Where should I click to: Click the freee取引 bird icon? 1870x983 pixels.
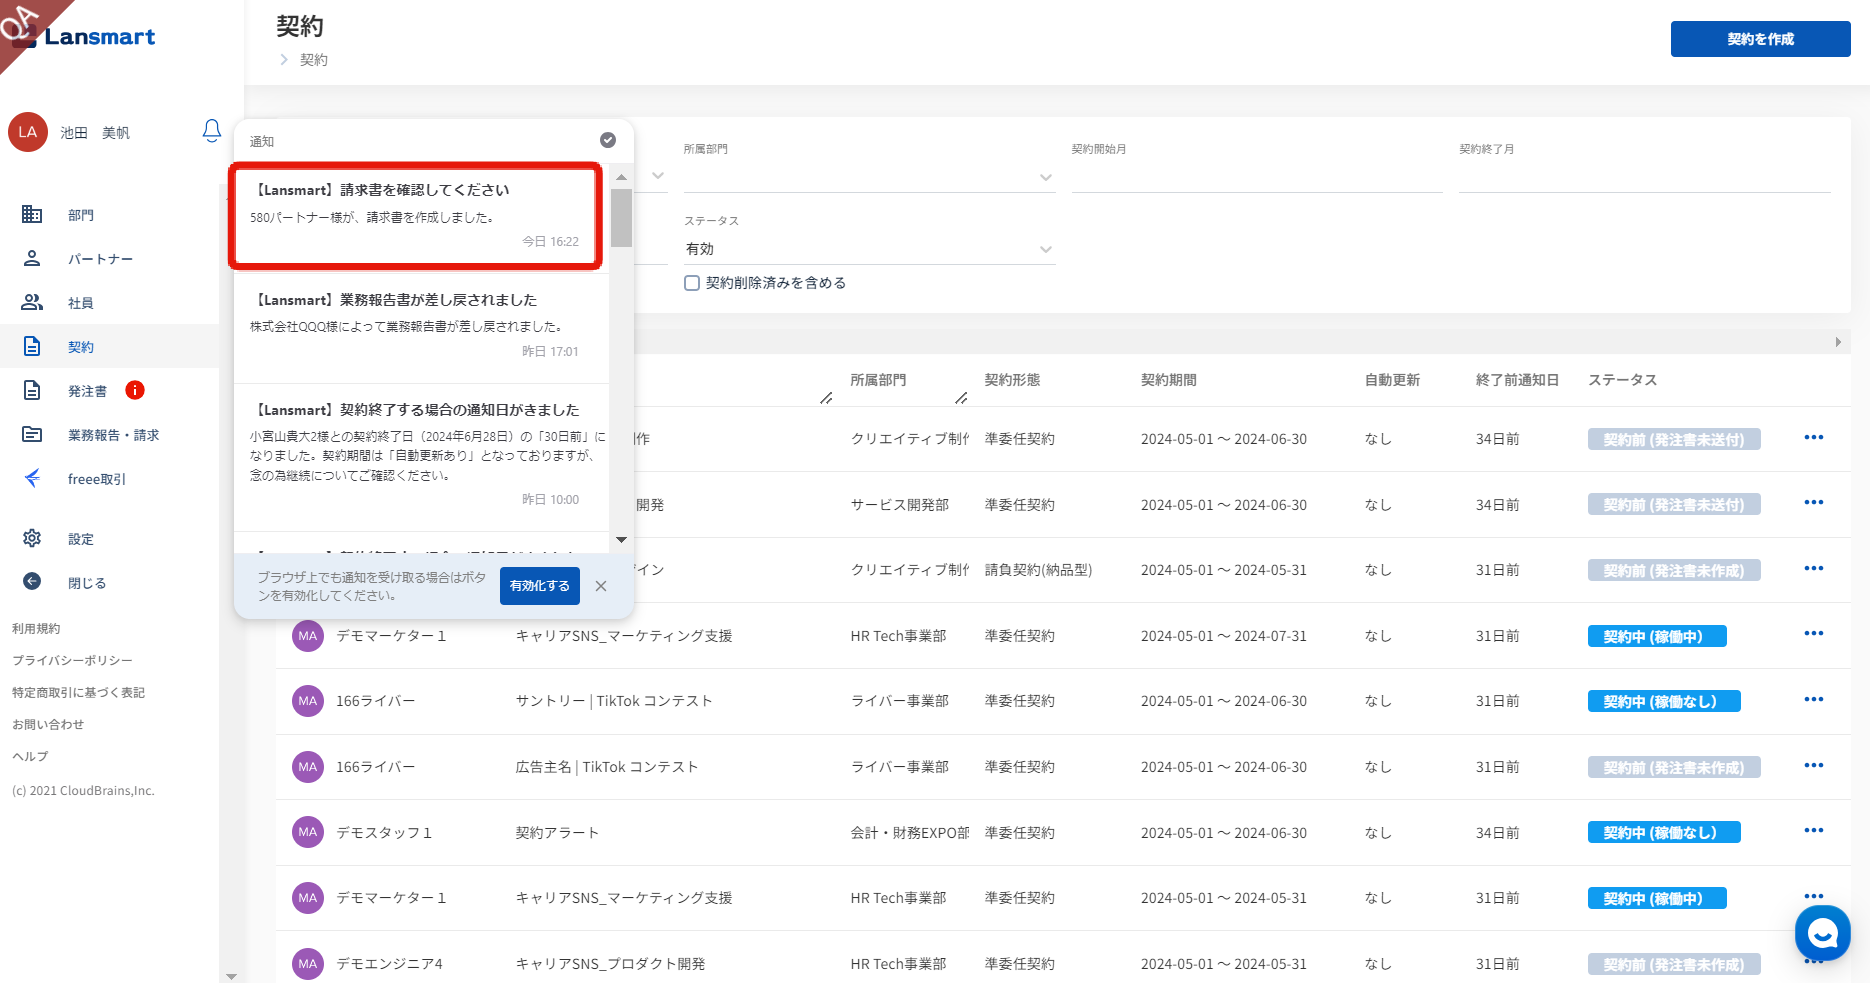(32, 478)
